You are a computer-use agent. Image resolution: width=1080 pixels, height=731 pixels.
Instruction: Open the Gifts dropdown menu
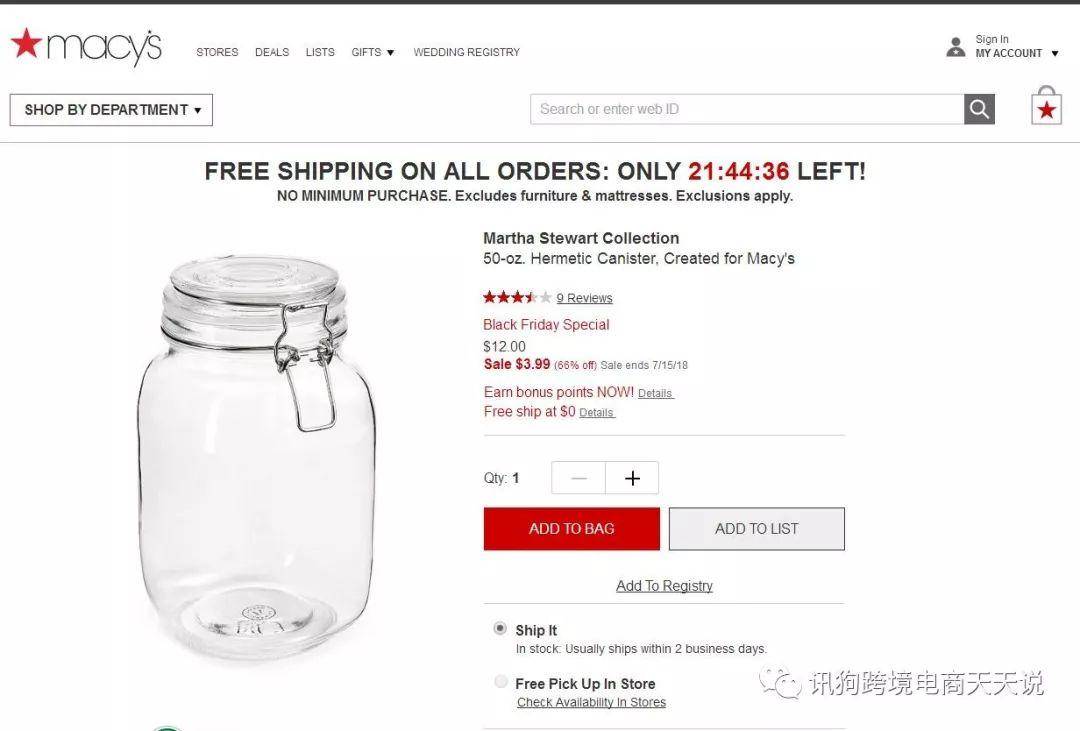pyautogui.click(x=373, y=52)
